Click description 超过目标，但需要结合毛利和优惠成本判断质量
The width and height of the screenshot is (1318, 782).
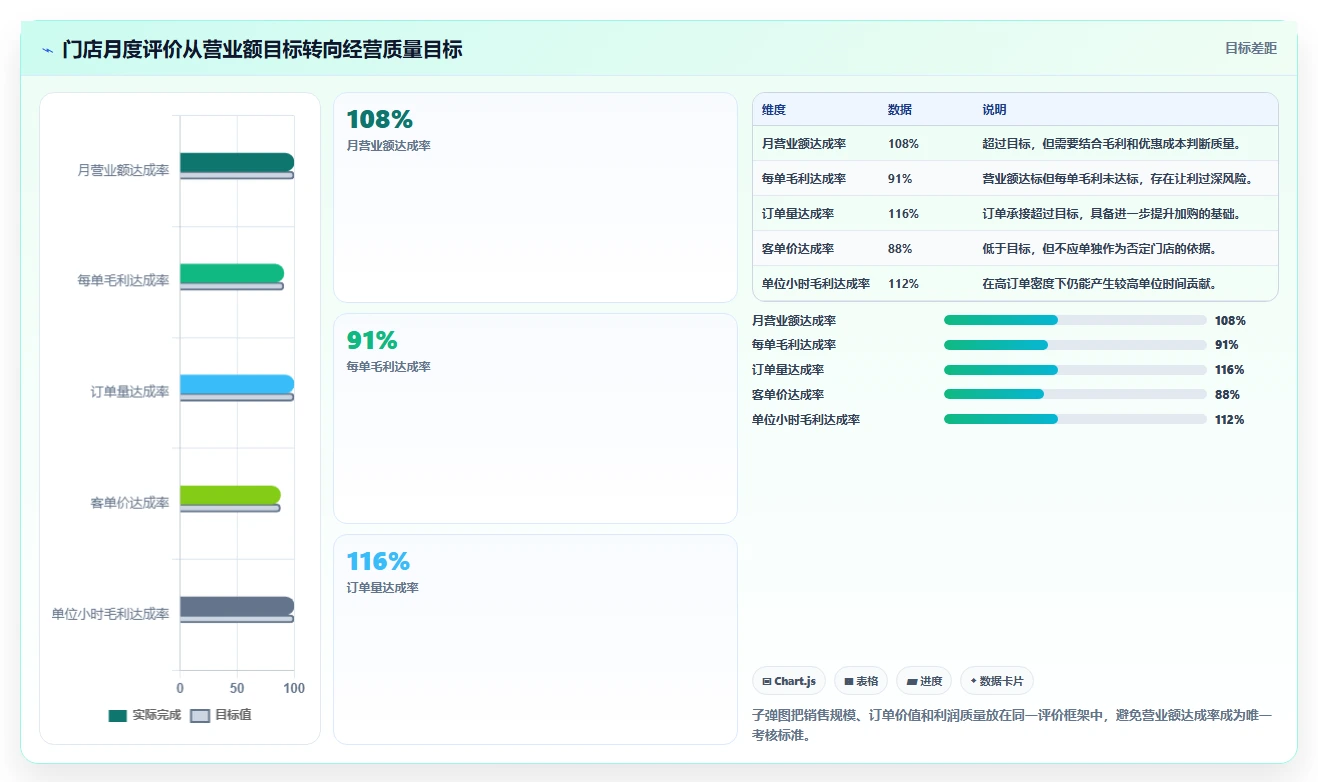point(1112,144)
